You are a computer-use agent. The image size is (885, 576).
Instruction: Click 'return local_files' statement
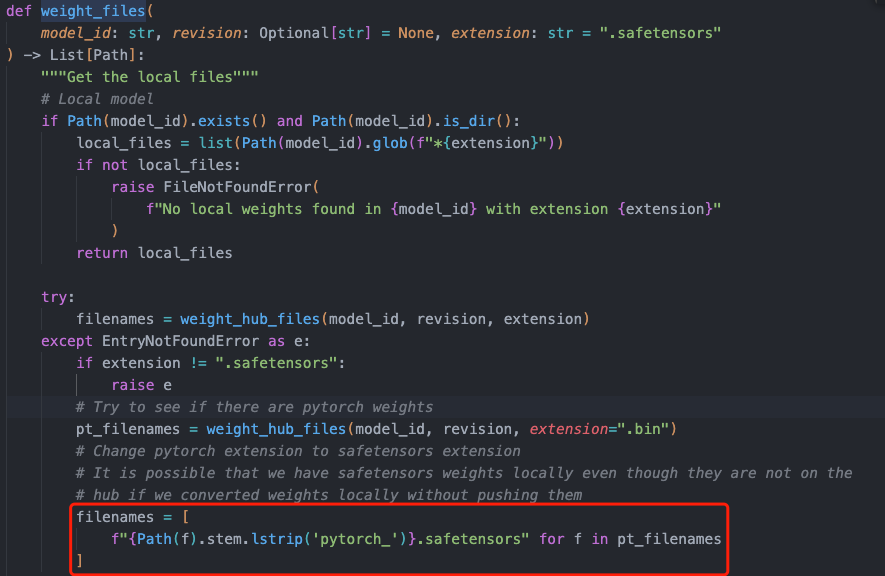click(154, 253)
